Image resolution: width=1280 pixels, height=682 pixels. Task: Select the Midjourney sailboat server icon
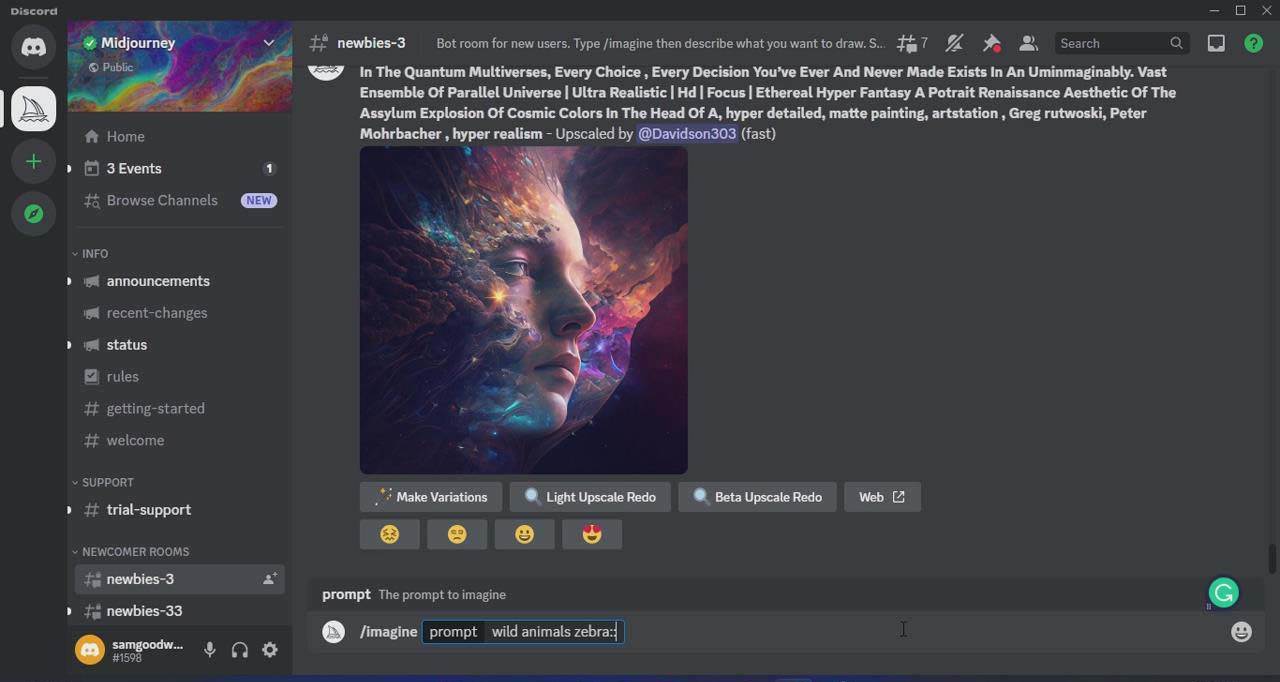(x=33, y=107)
